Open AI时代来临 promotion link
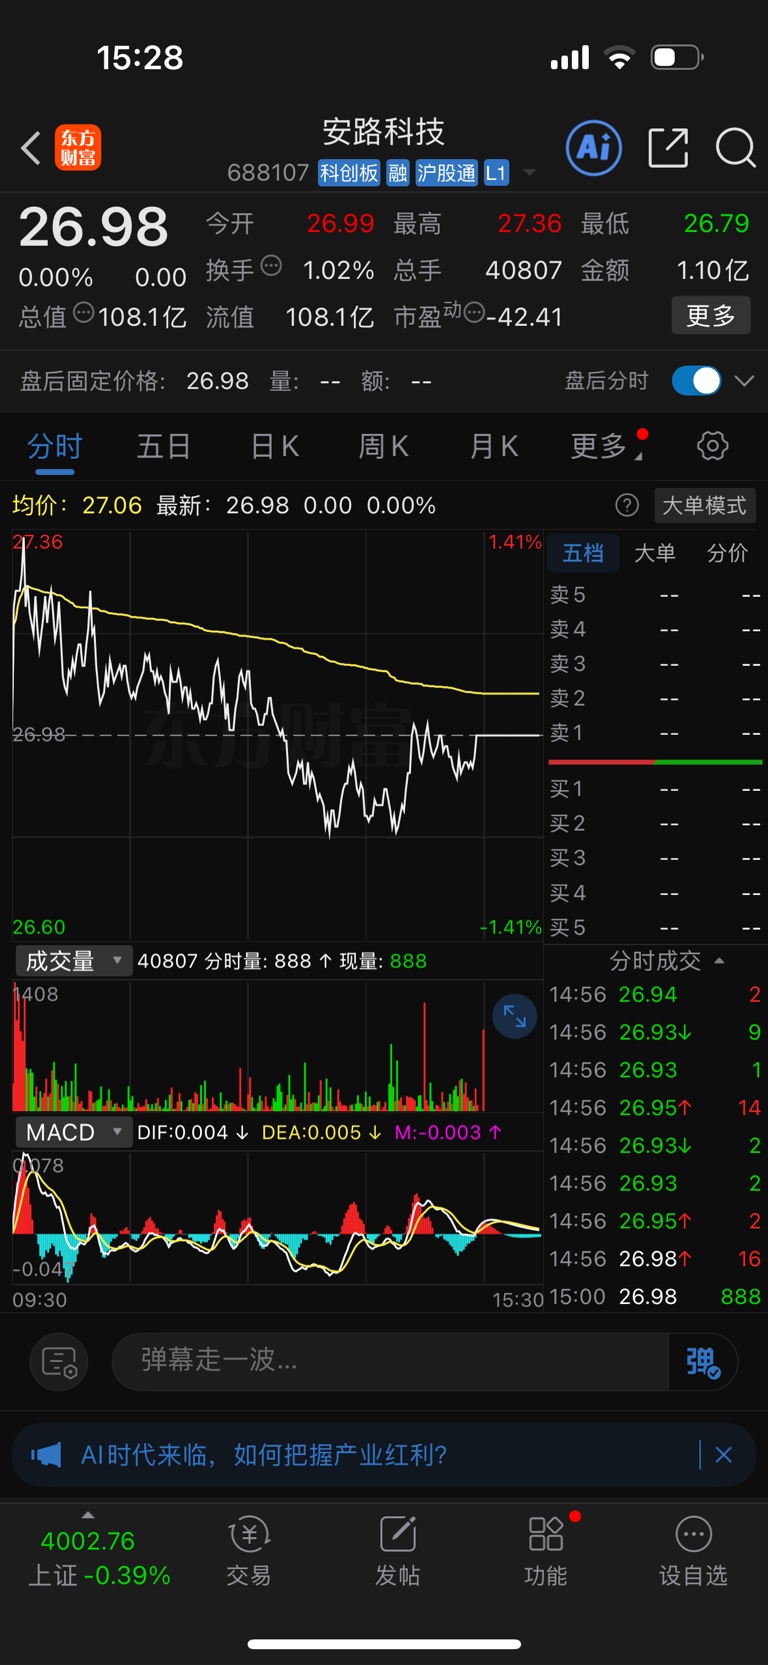Screen dimensions: 769x1665 coord(264,1454)
